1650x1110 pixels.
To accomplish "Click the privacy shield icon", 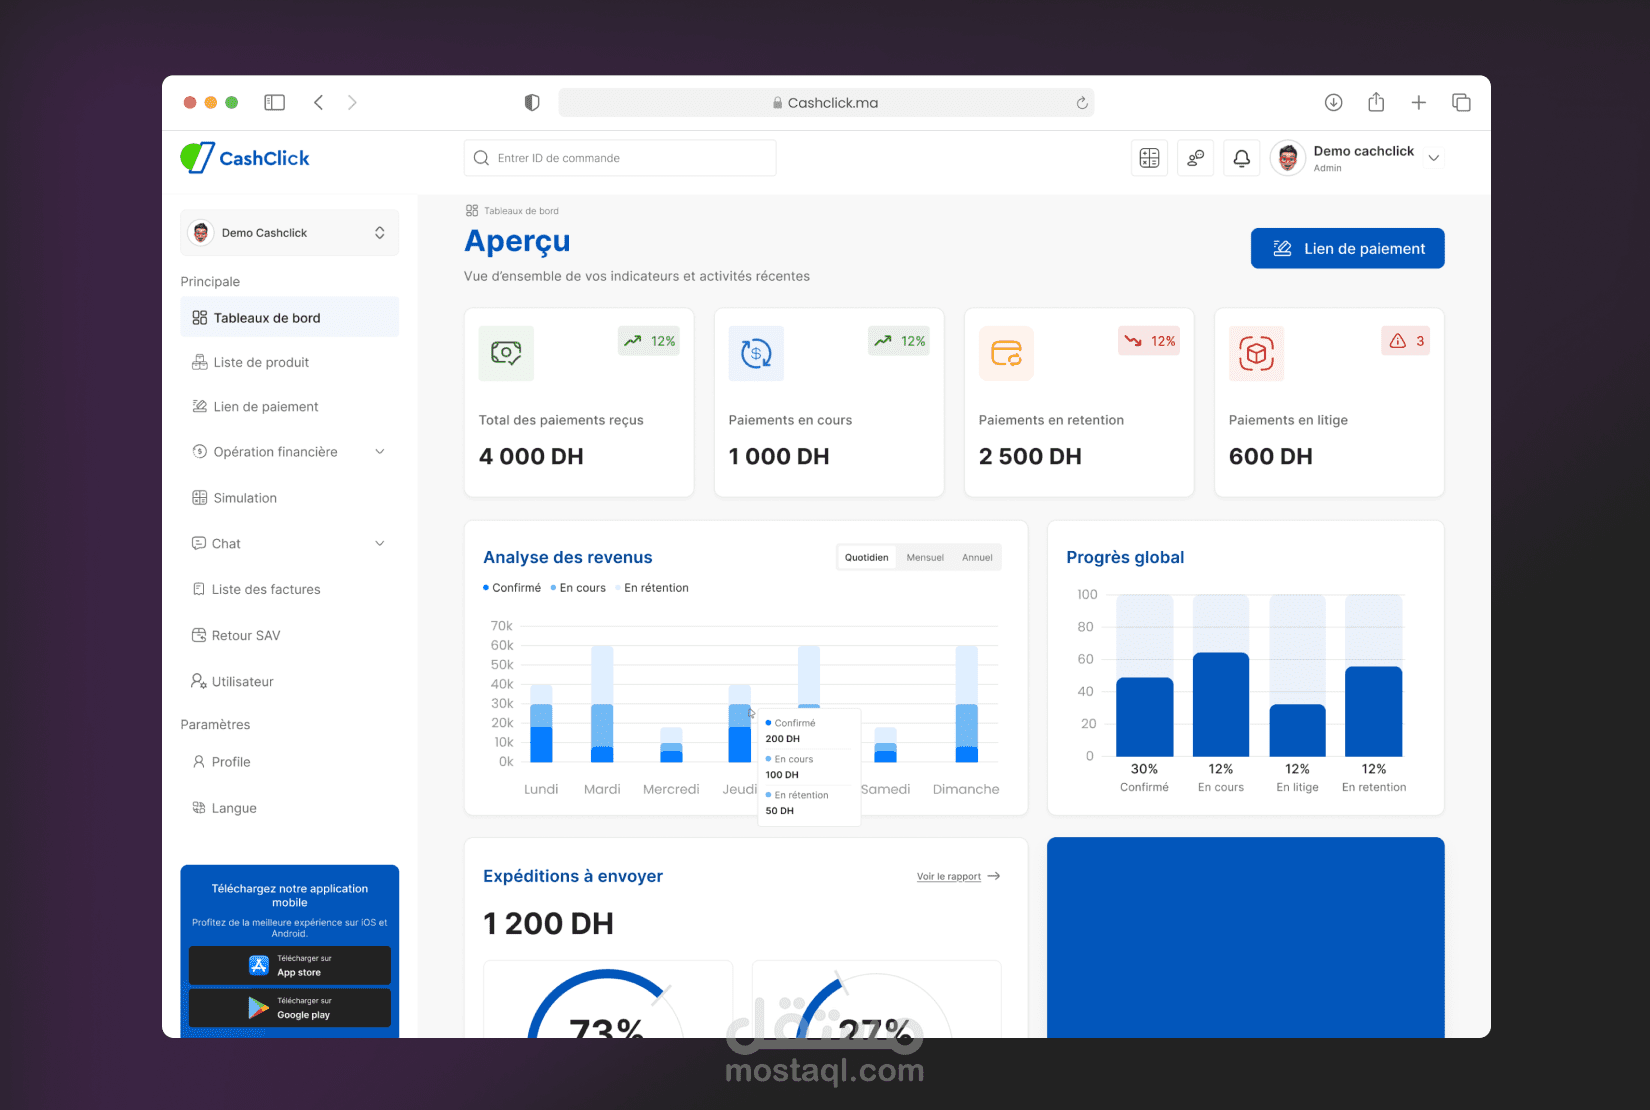I will [532, 102].
